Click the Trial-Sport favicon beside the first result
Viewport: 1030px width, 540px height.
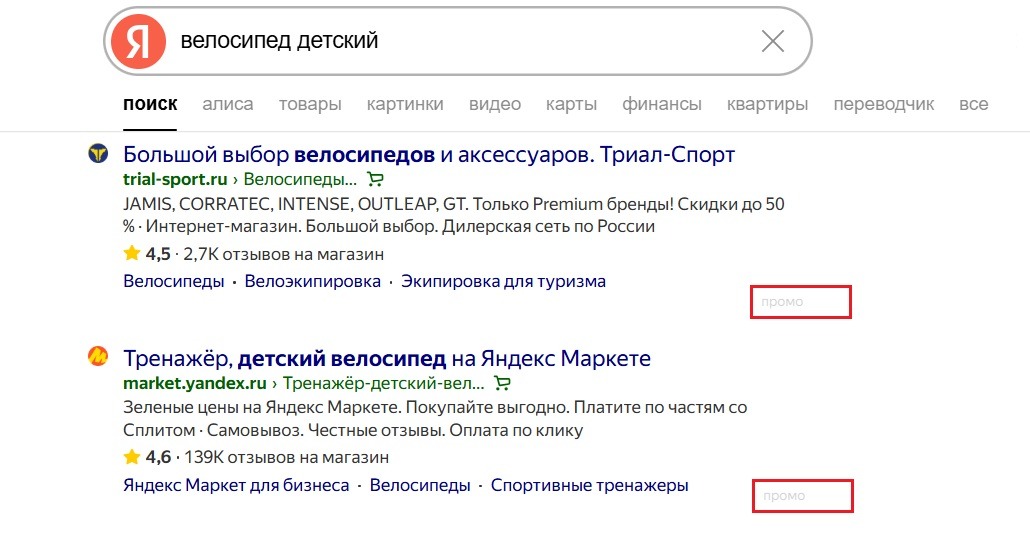[98, 154]
